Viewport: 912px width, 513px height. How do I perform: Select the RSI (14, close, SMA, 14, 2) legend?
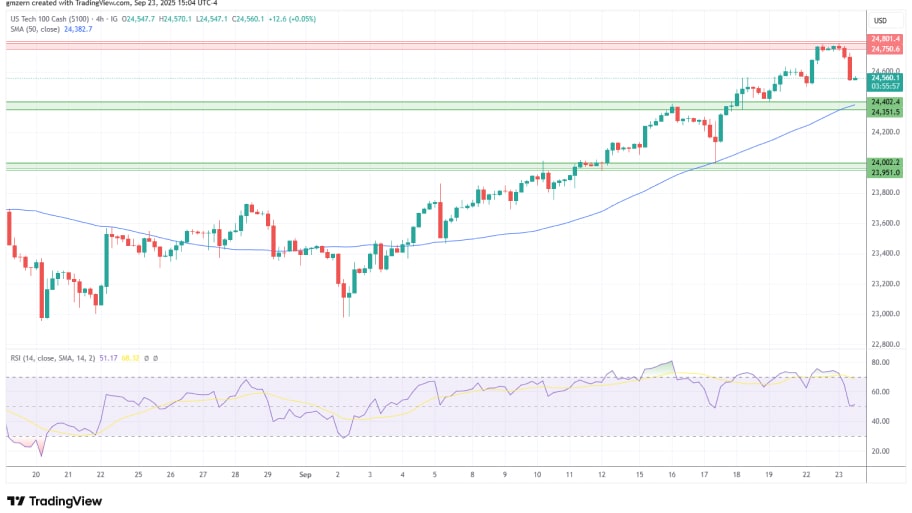[x=50, y=357]
